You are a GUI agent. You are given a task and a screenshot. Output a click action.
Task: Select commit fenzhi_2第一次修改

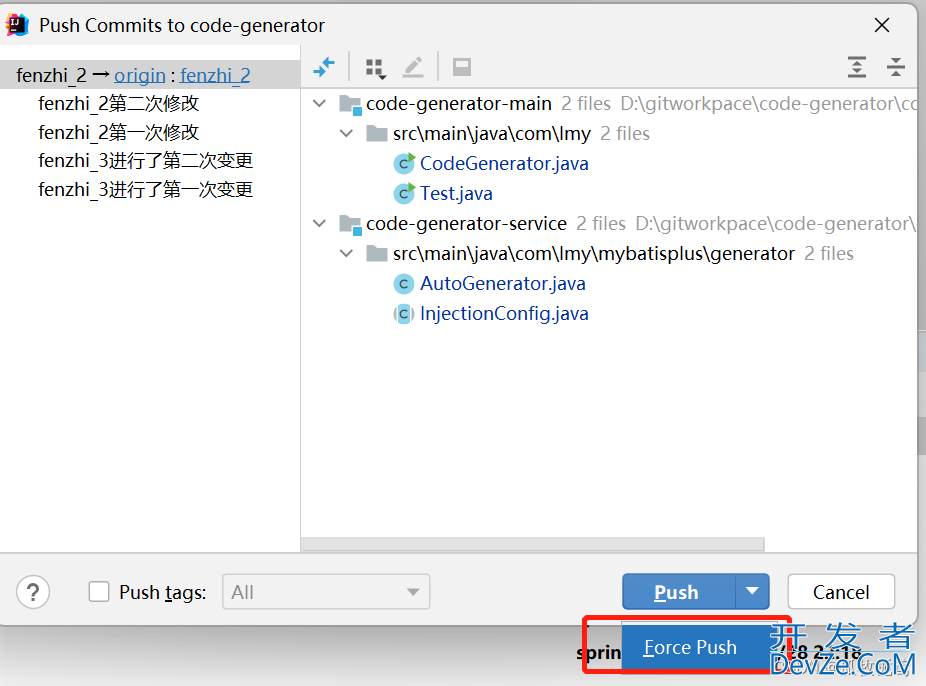119,132
